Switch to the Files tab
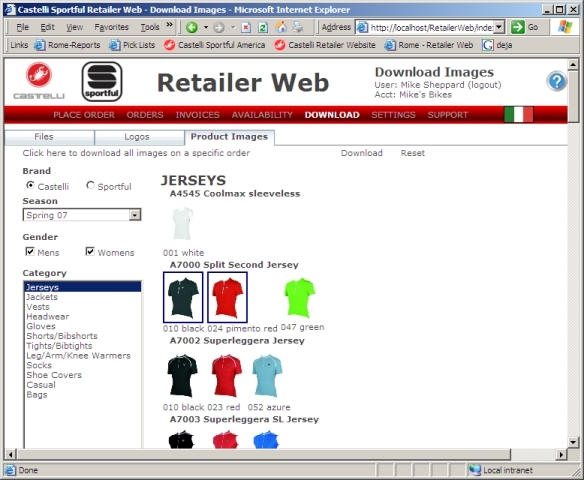The width and height of the screenshot is (584, 480). (x=49, y=137)
